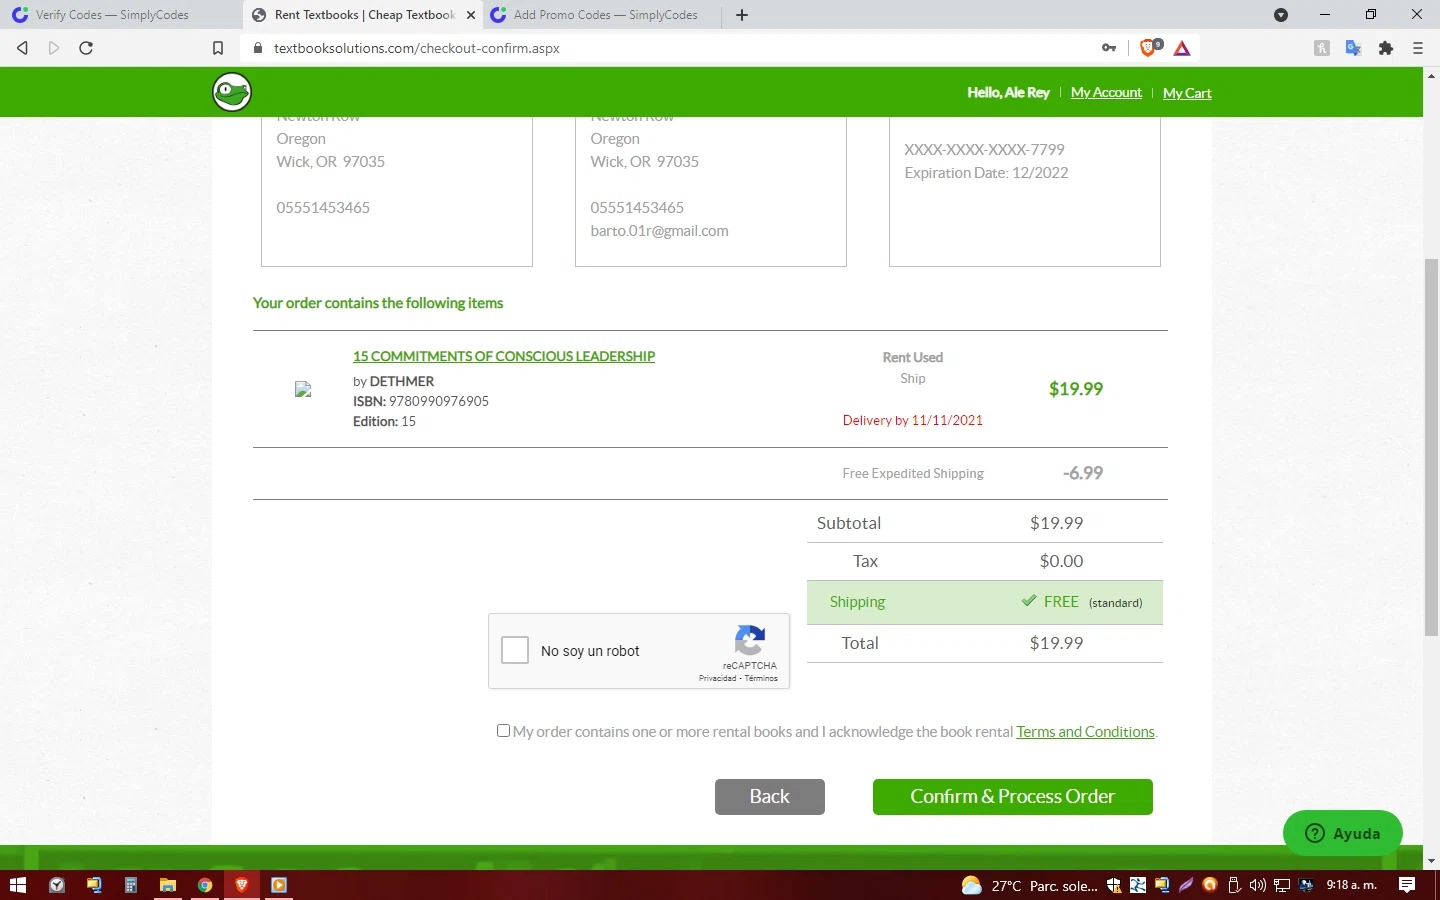Switch to the Verify Codes — SimplyCodes tab
This screenshot has height=900, width=1440.
(112, 15)
